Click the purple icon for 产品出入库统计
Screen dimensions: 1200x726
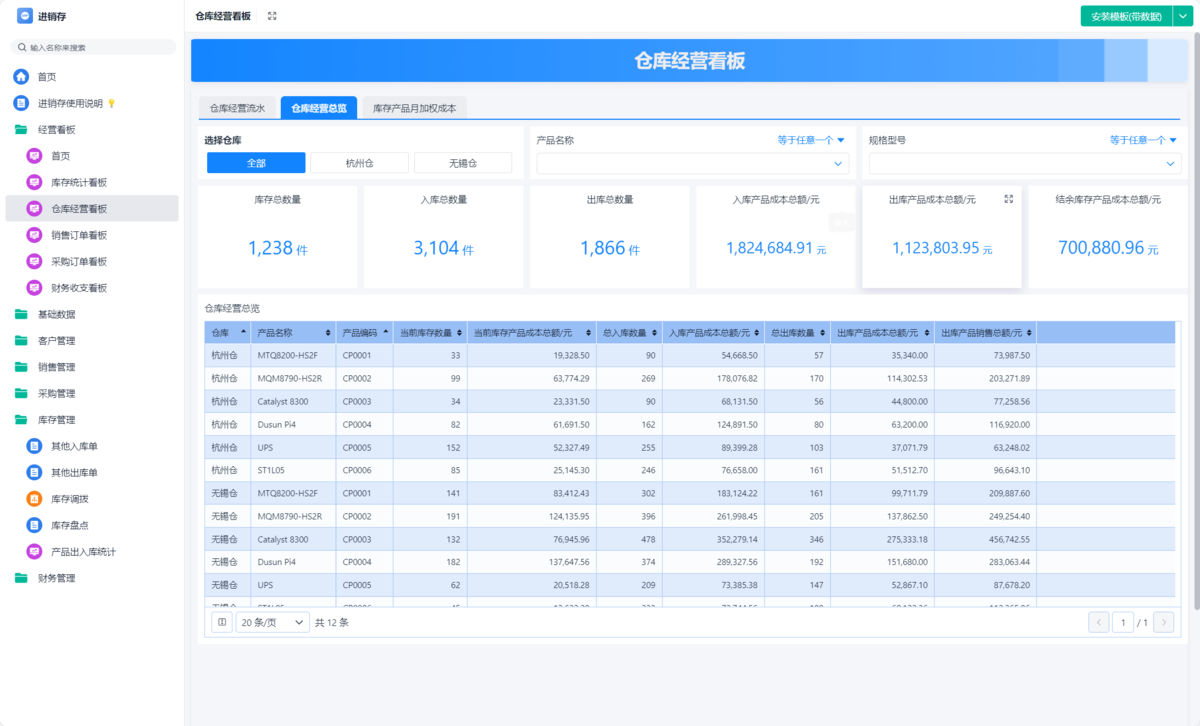[x=34, y=551]
